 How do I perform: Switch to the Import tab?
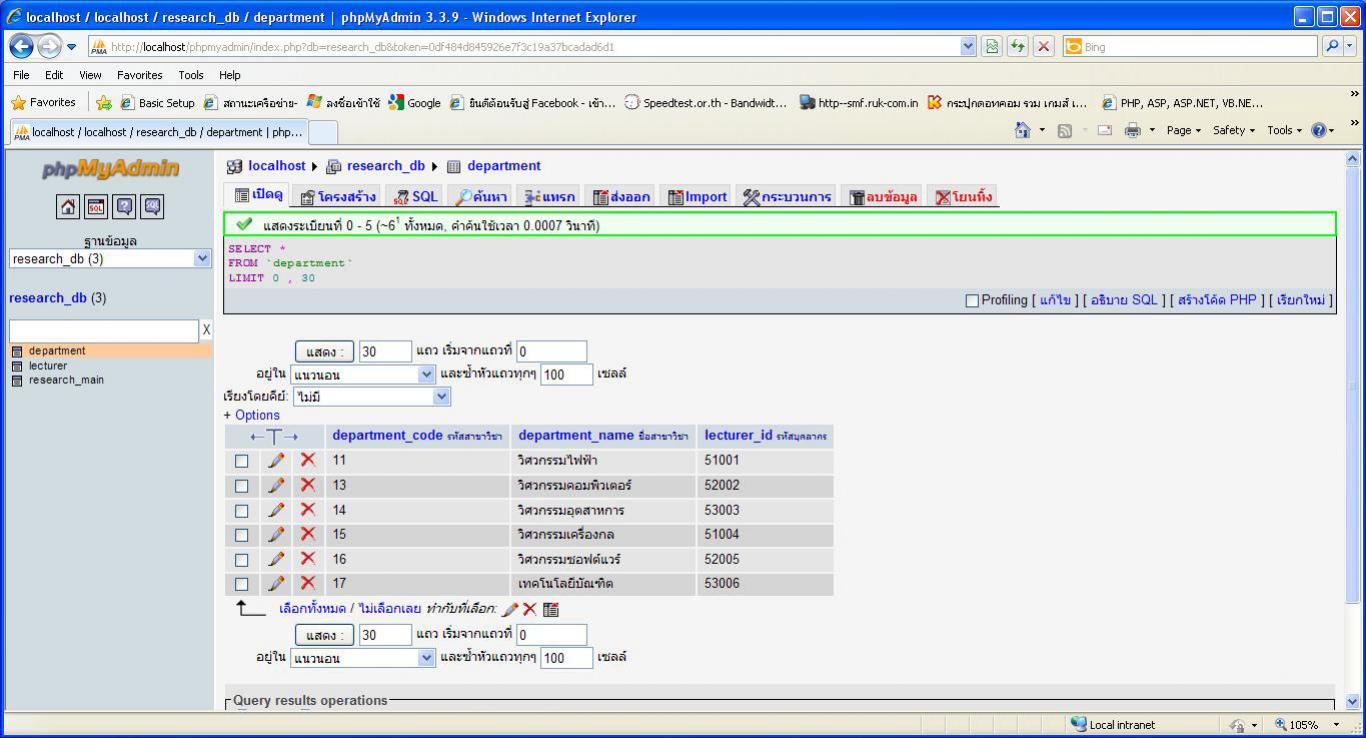[x=697, y=197]
